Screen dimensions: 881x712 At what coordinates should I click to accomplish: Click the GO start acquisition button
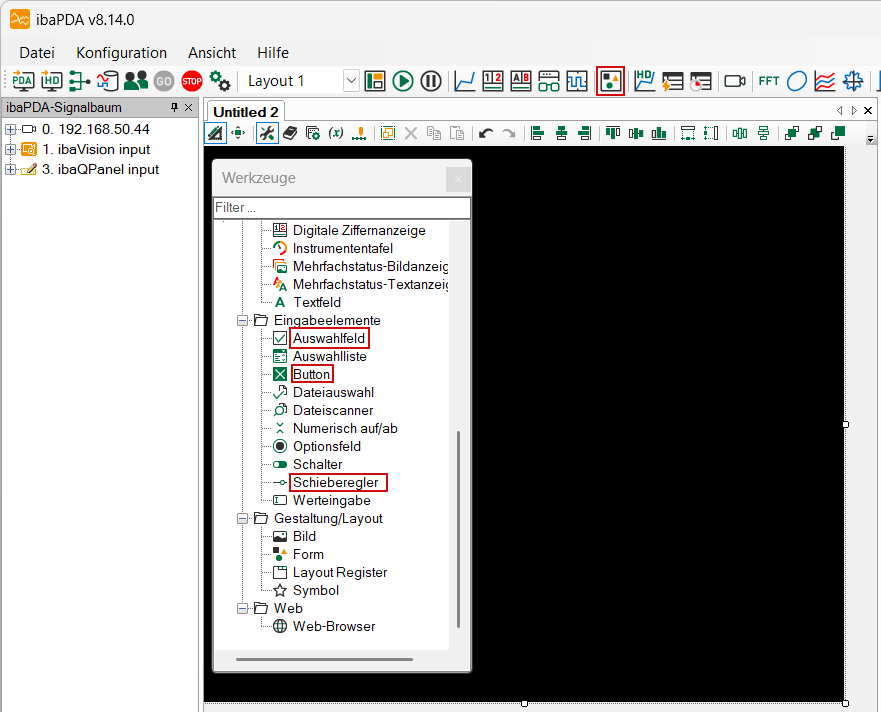coord(164,81)
